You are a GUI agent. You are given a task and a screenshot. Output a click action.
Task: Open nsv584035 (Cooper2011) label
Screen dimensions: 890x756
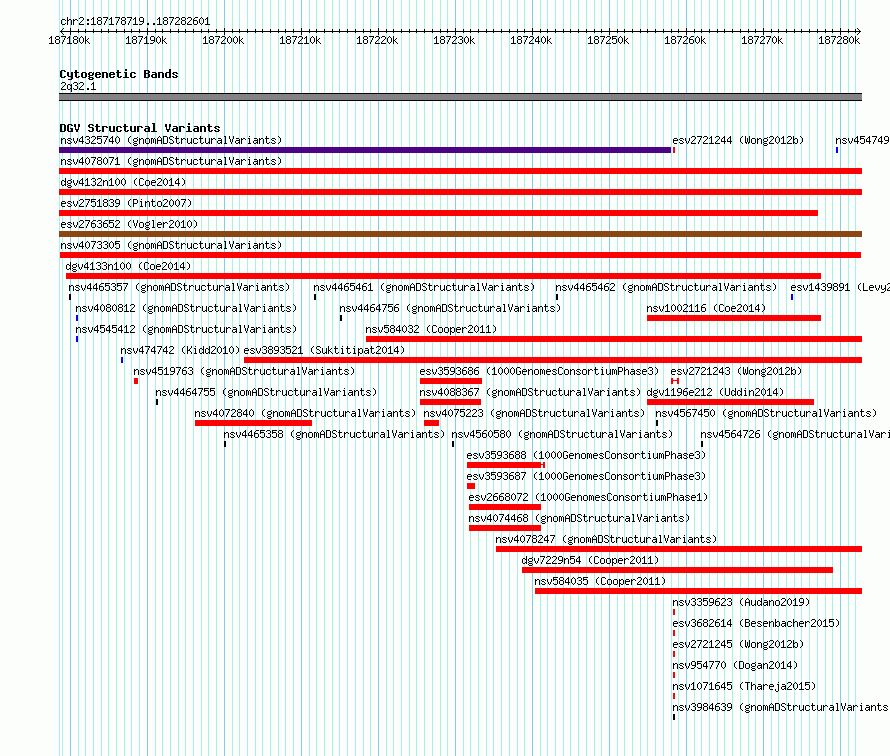600,581
